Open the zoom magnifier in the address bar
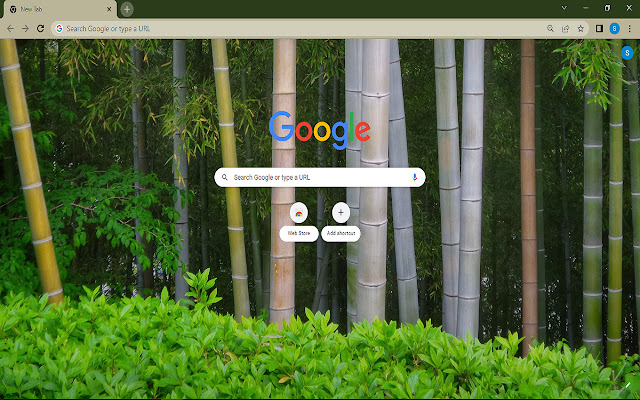This screenshot has width=640, height=400. (x=551, y=29)
